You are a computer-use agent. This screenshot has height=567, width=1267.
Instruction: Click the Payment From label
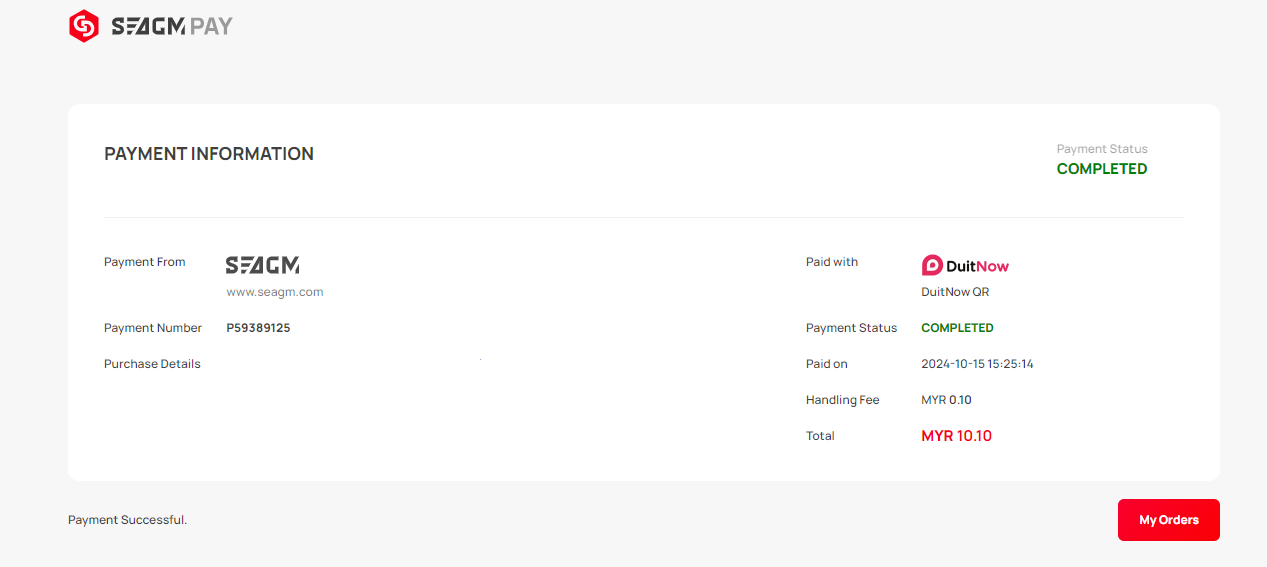[145, 262]
